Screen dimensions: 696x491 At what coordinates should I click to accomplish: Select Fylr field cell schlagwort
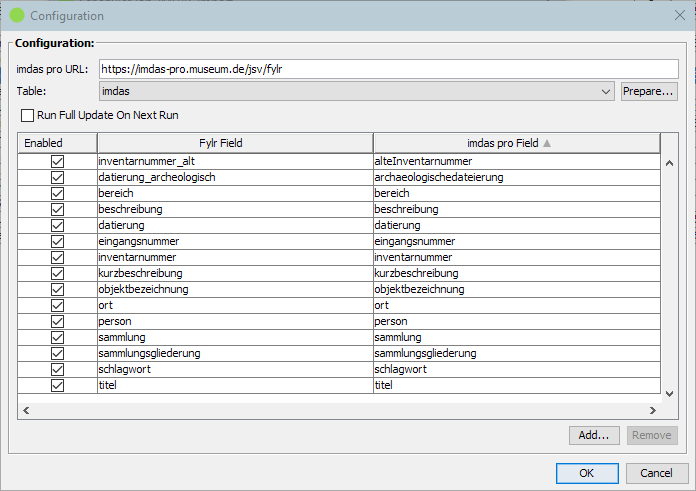235,369
